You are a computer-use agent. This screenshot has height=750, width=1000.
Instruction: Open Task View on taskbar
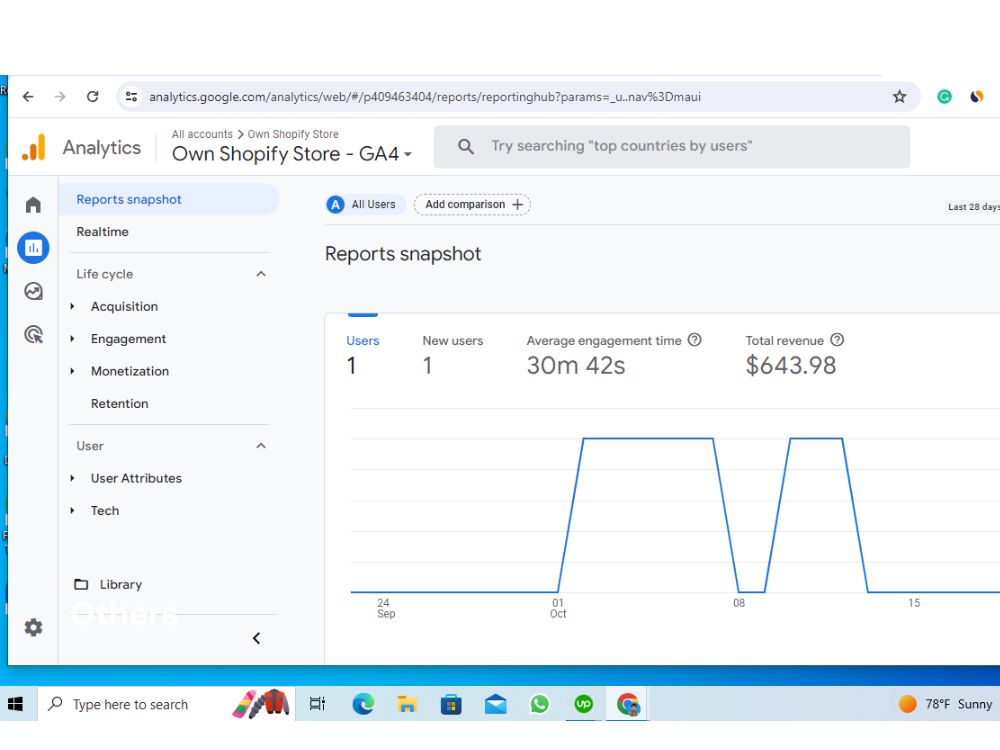(x=317, y=704)
